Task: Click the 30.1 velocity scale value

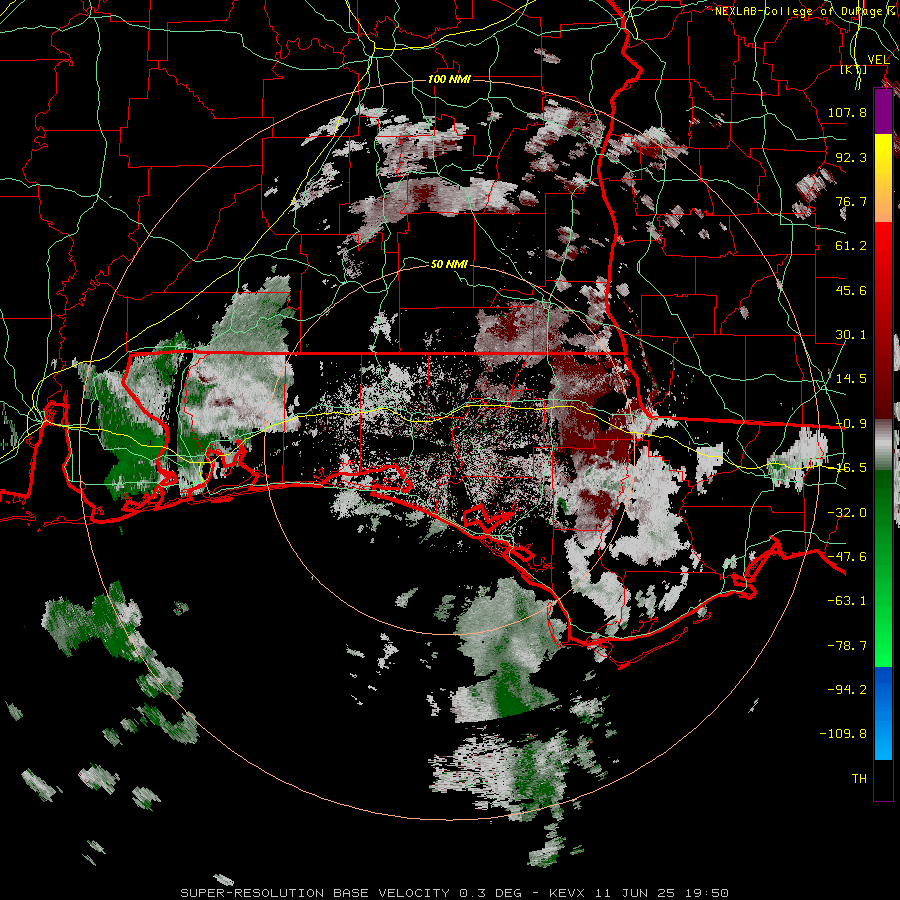Action: [851, 335]
